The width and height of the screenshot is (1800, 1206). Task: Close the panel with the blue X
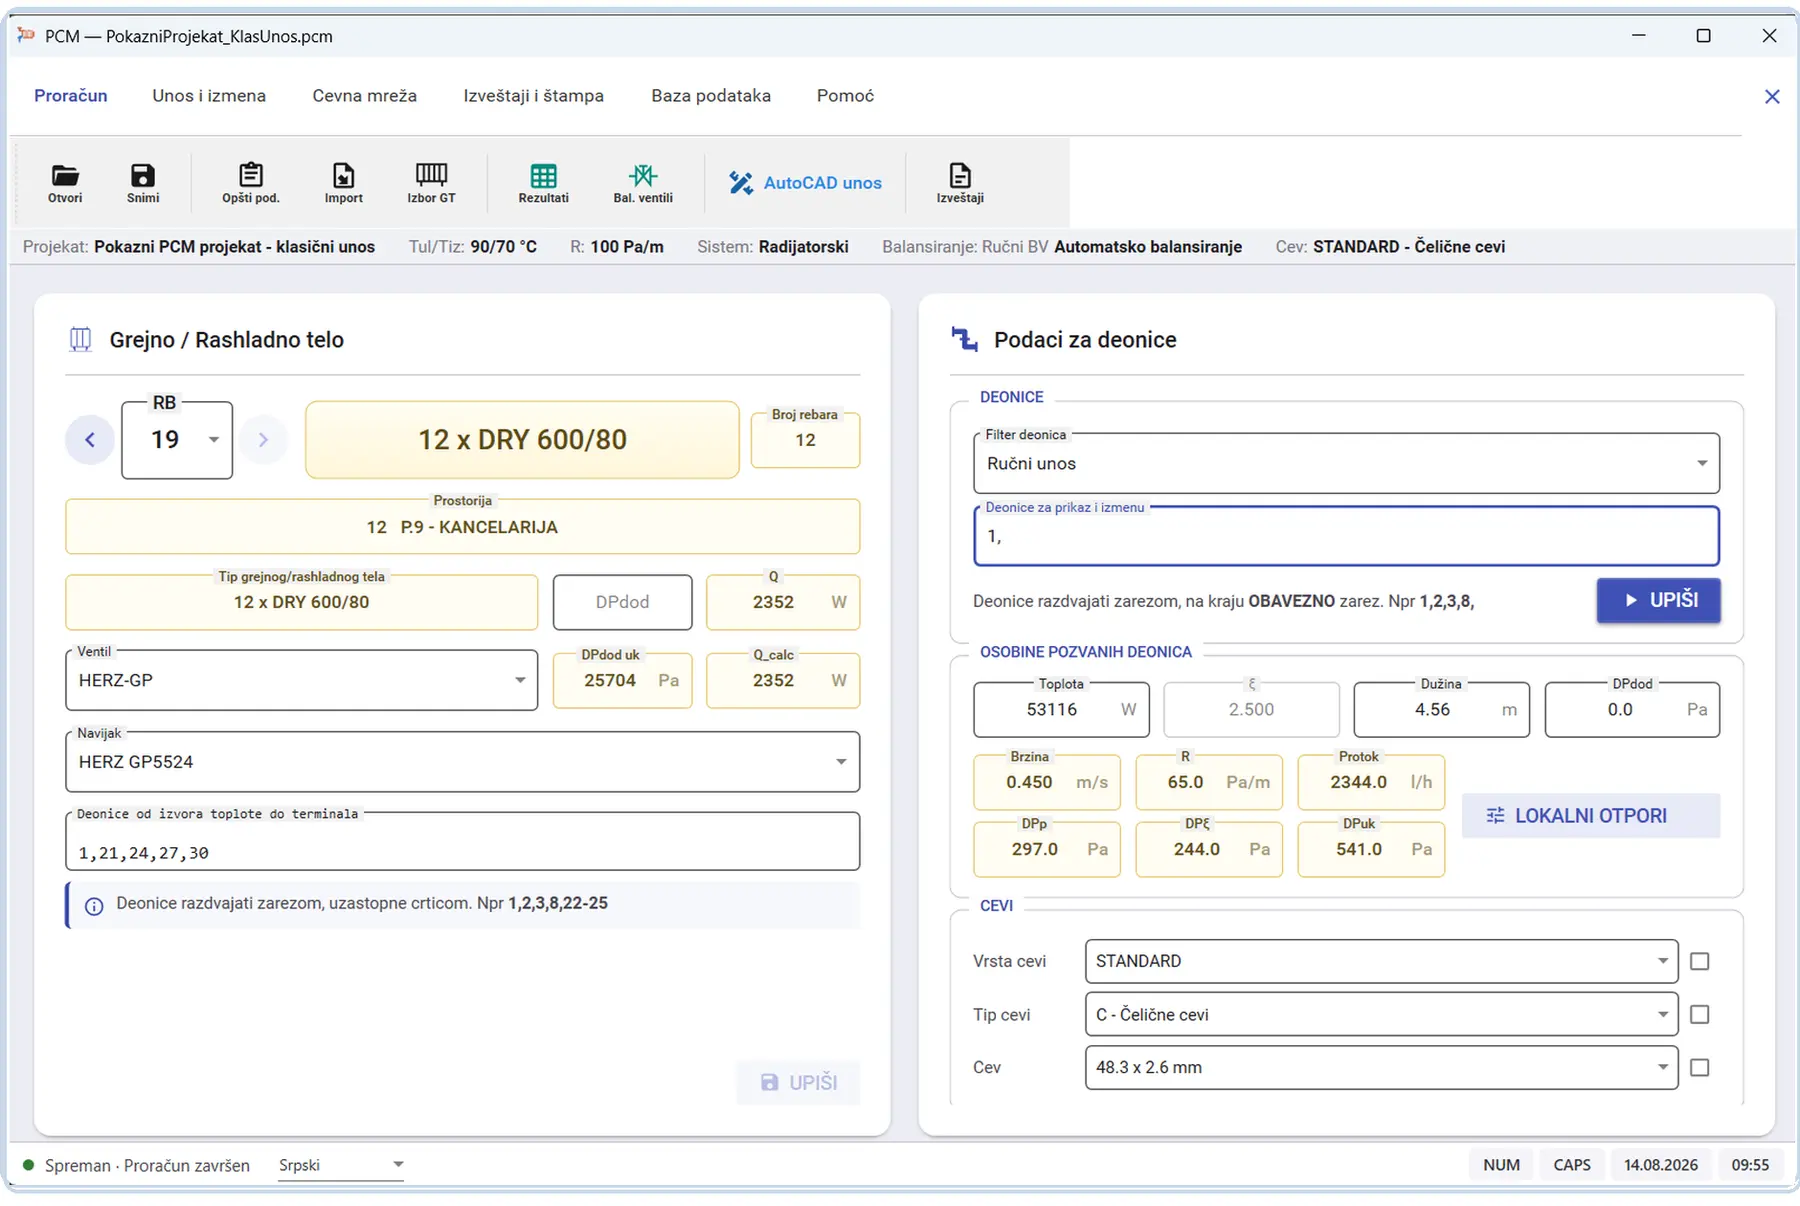[x=1772, y=96]
